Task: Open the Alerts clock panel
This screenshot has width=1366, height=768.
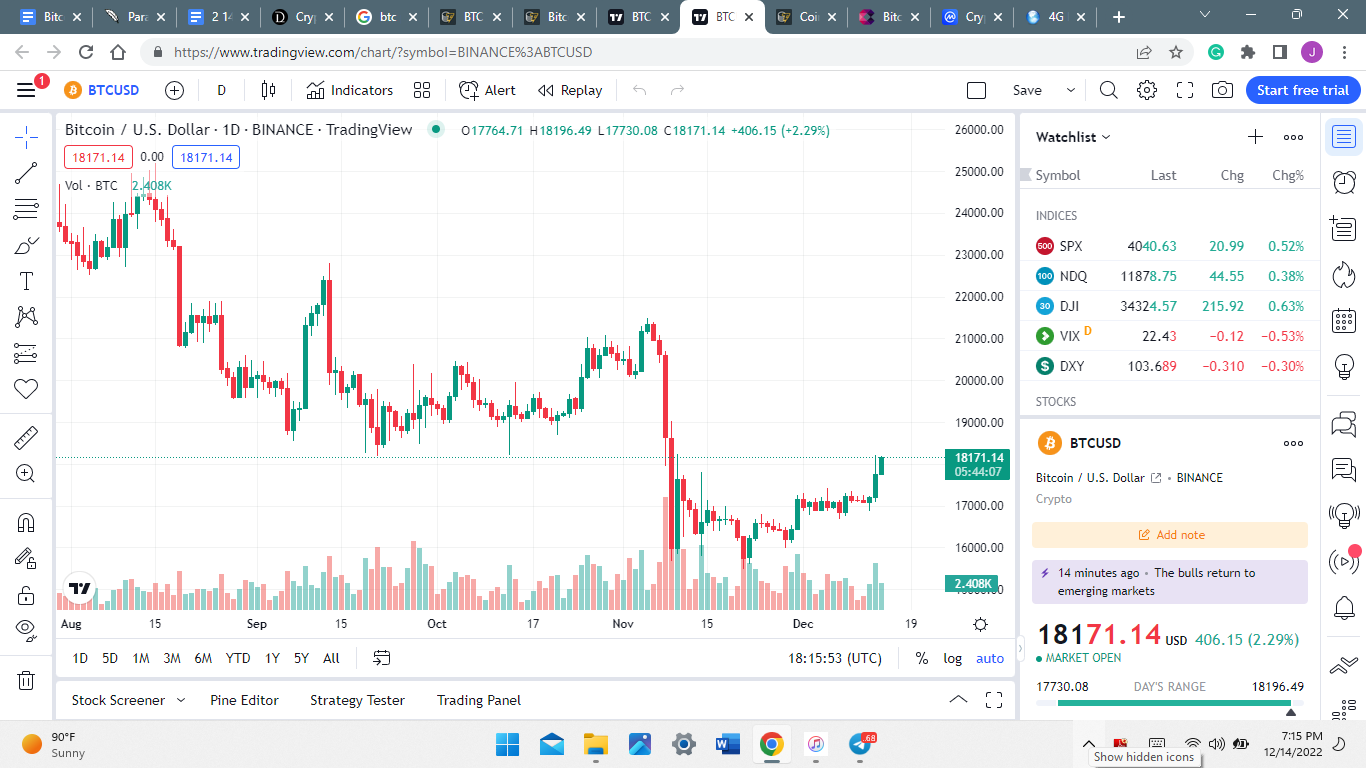Action: pyautogui.click(x=1344, y=182)
